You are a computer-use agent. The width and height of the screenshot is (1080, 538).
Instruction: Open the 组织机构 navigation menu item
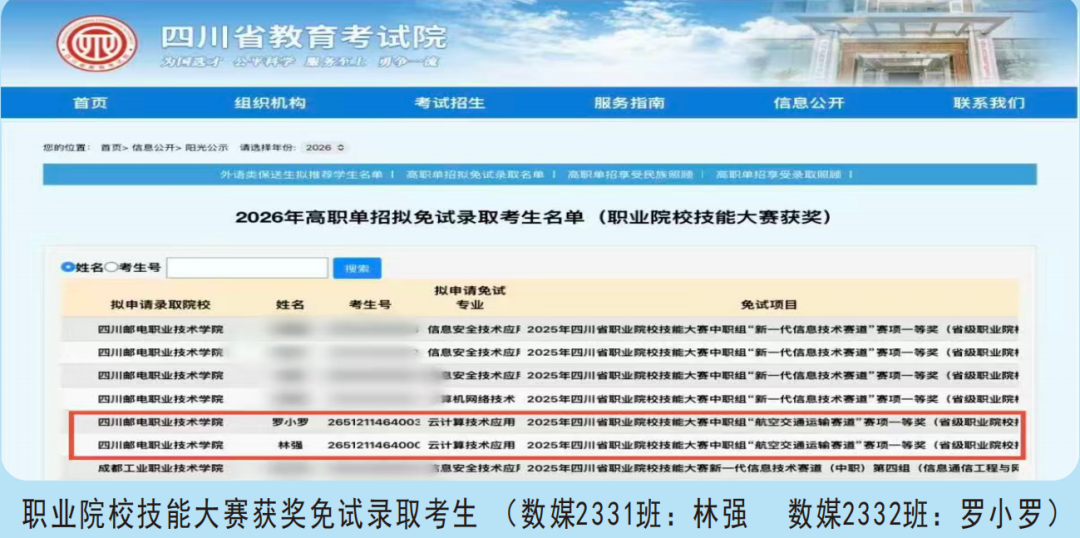270,103
